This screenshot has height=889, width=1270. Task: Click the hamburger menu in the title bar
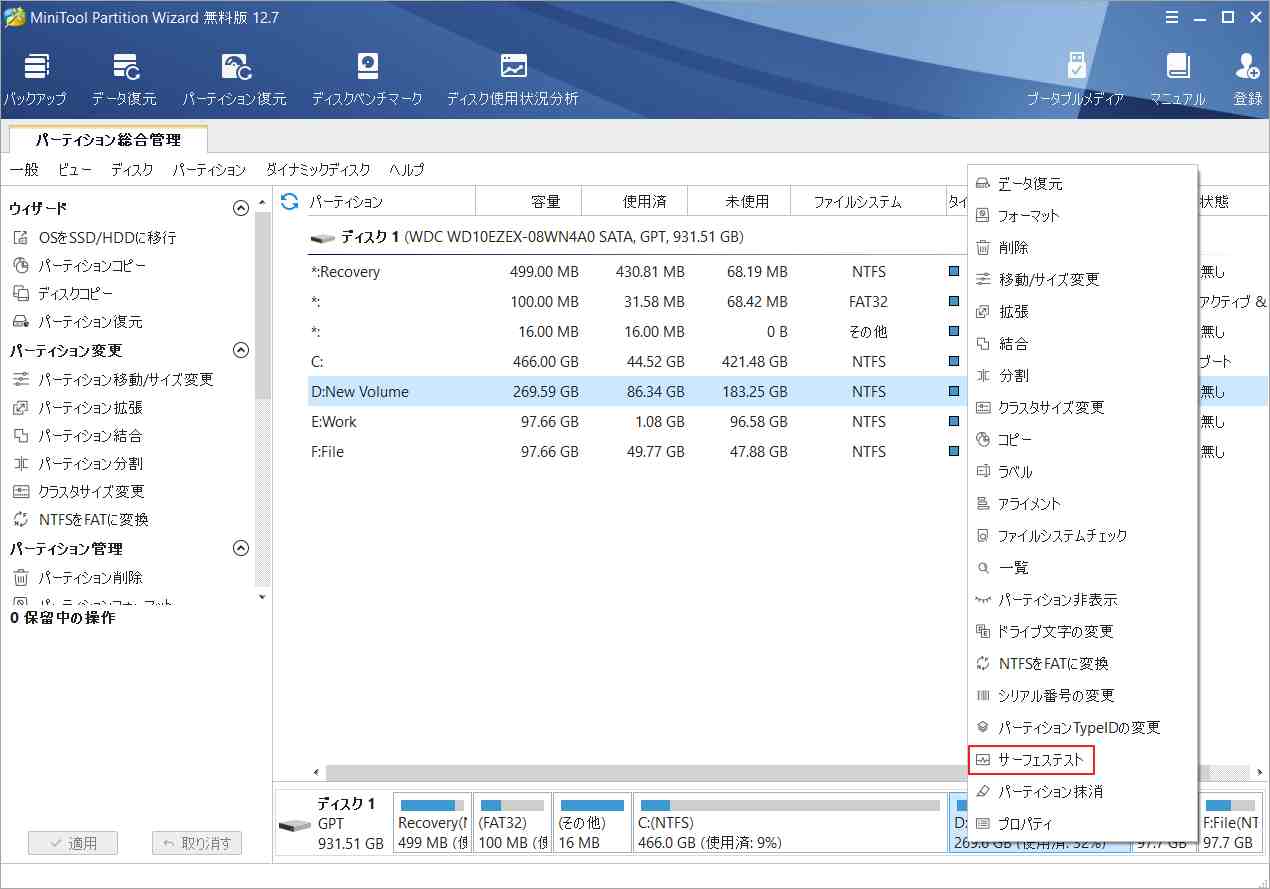pos(1171,17)
